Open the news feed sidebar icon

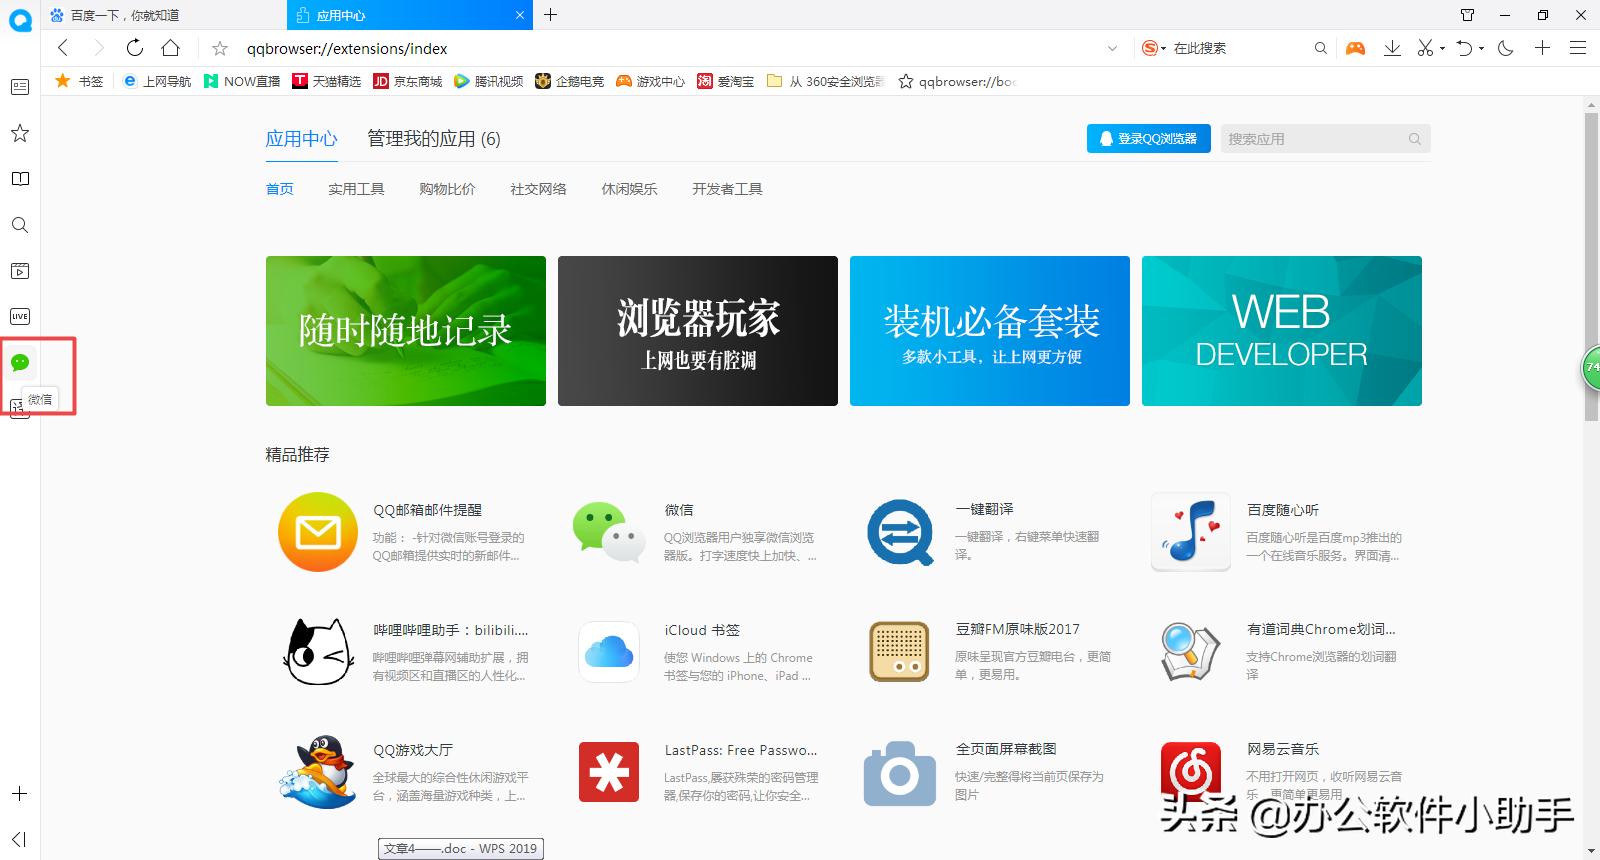pyautogui.click(x=20, y=87)
